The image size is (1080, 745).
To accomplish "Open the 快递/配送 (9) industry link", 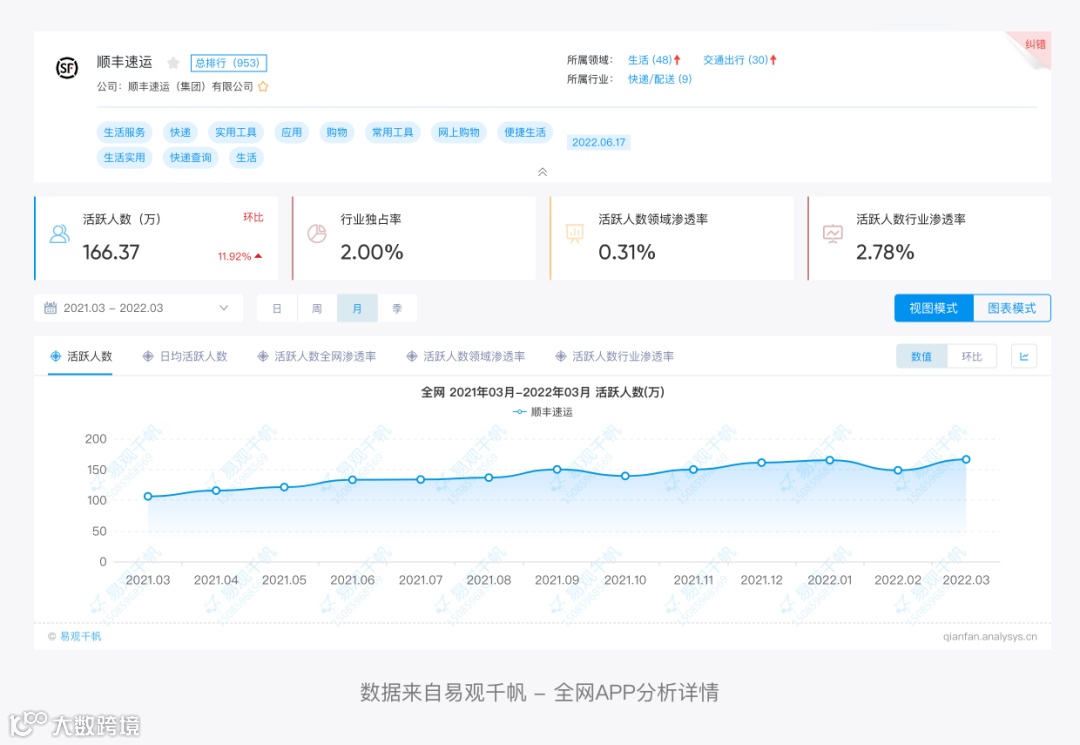I will pyautogui.click(x=660, y=79).
